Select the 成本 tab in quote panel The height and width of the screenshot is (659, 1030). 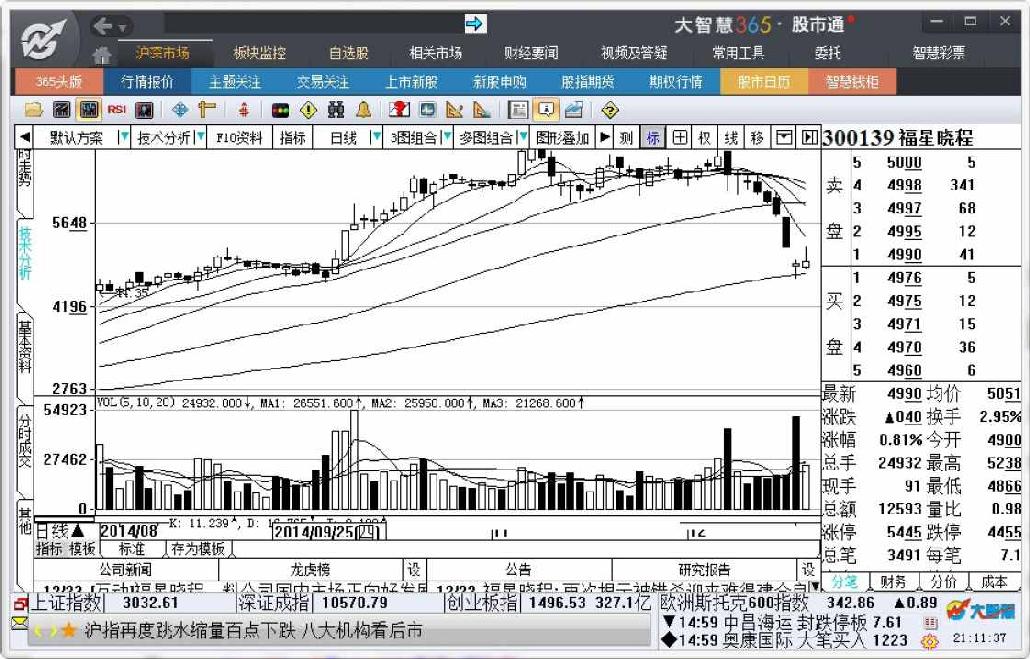pos(994,581)
